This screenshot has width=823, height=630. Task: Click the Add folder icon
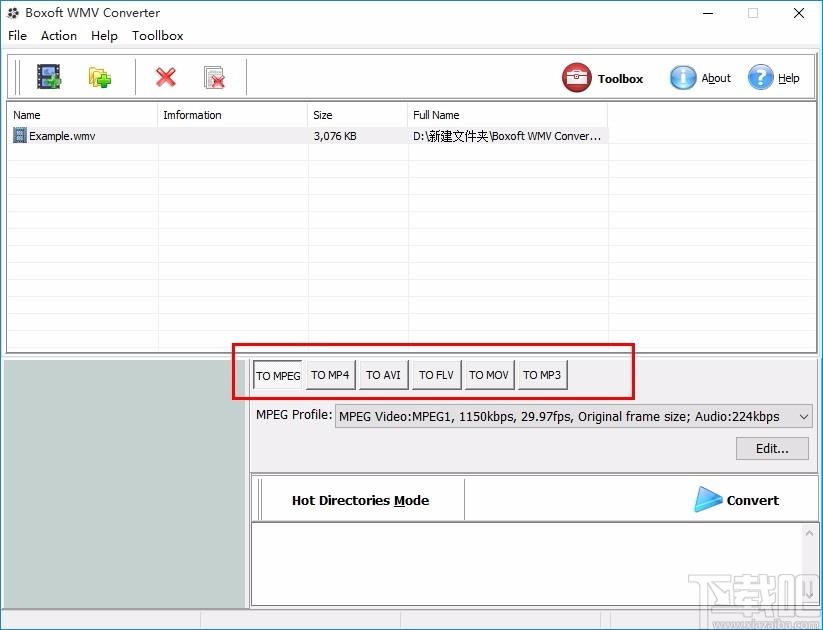pos(100,77)
